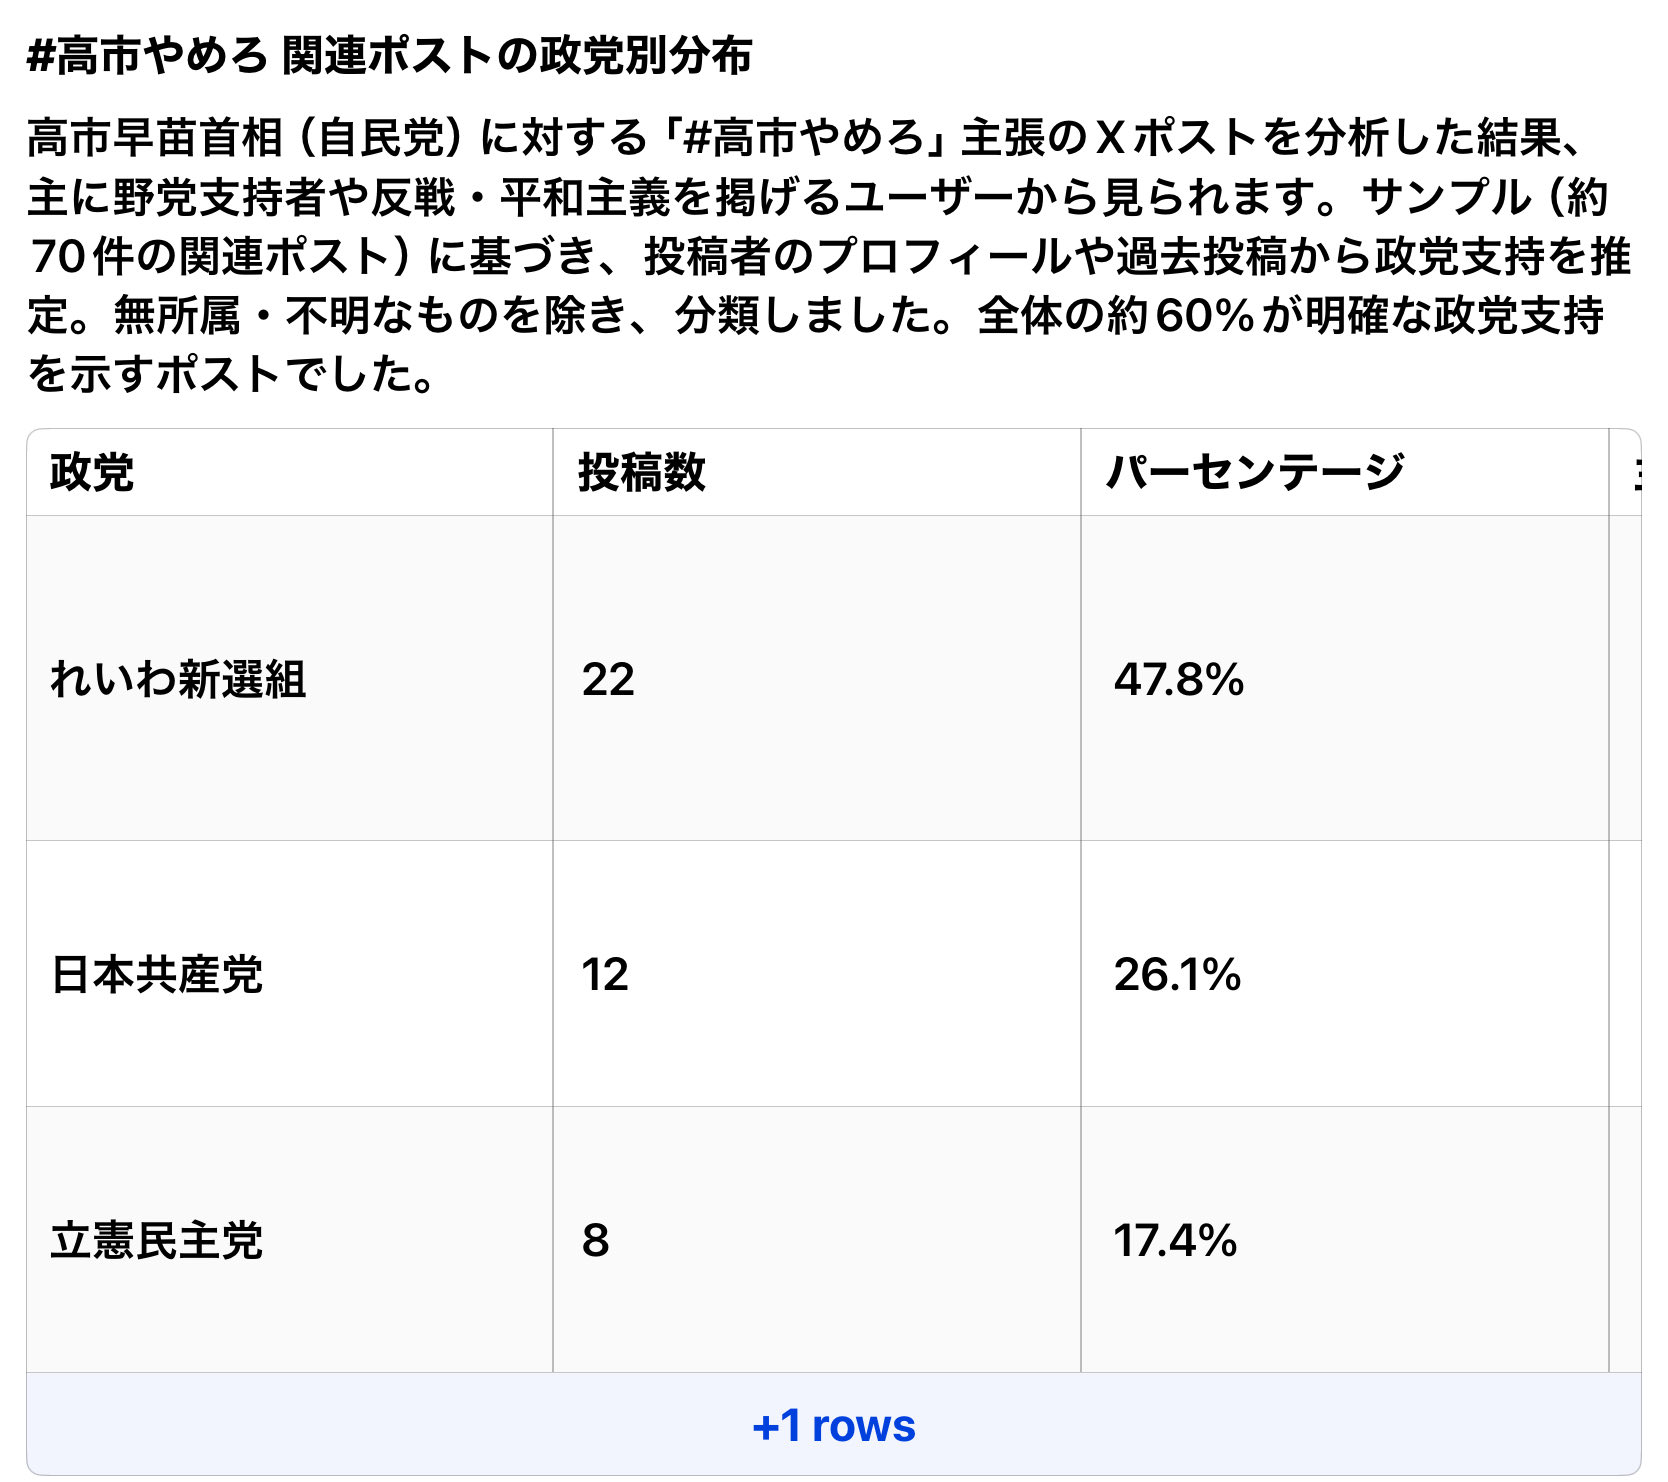
Task: Click the post count cell showing 8
Action: tap(596, 1240)
